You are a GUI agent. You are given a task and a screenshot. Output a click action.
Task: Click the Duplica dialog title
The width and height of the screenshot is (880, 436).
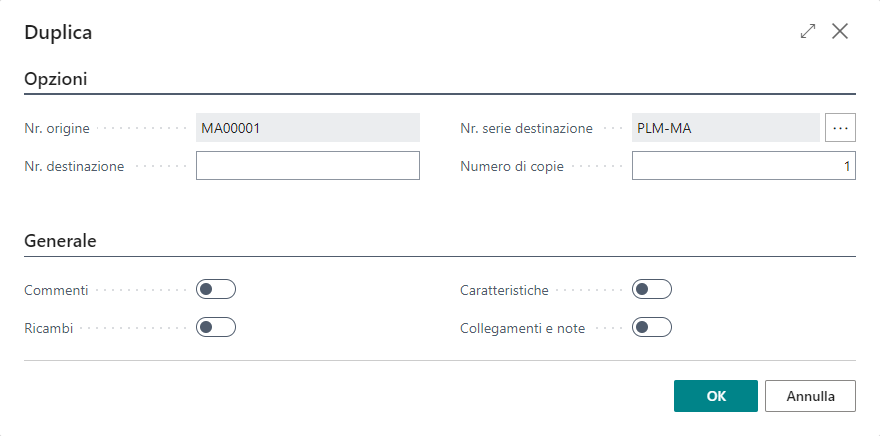pos(58,33)
